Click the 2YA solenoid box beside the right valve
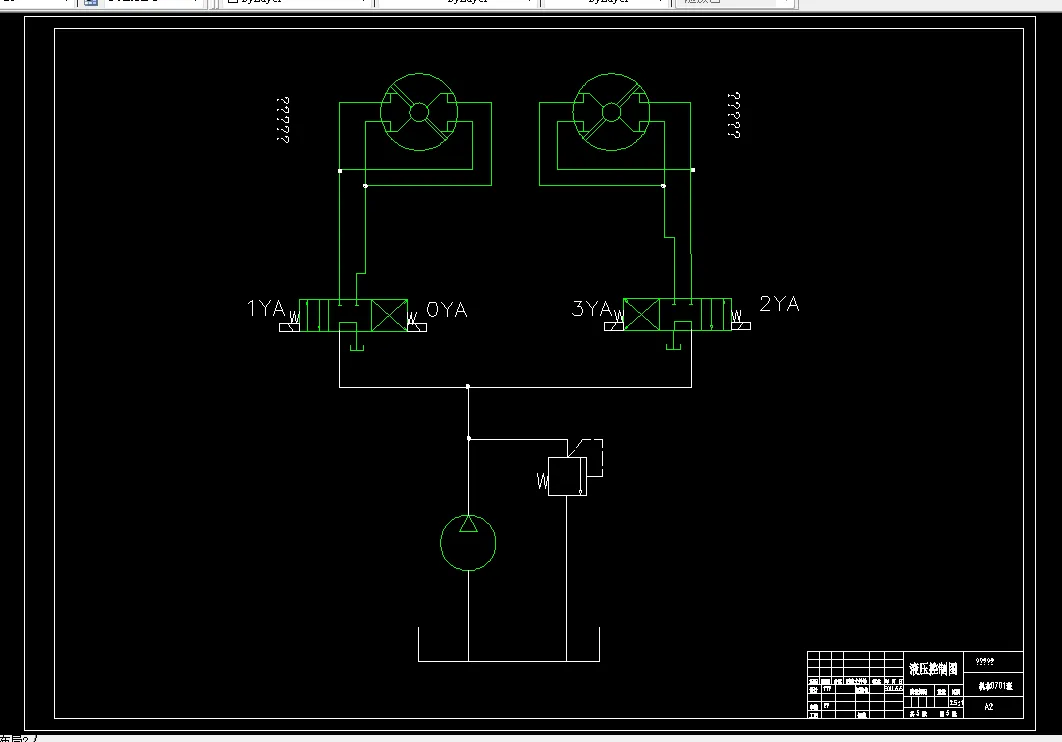The width and height of the screenshot is (1062, 742). pos(740,326)
